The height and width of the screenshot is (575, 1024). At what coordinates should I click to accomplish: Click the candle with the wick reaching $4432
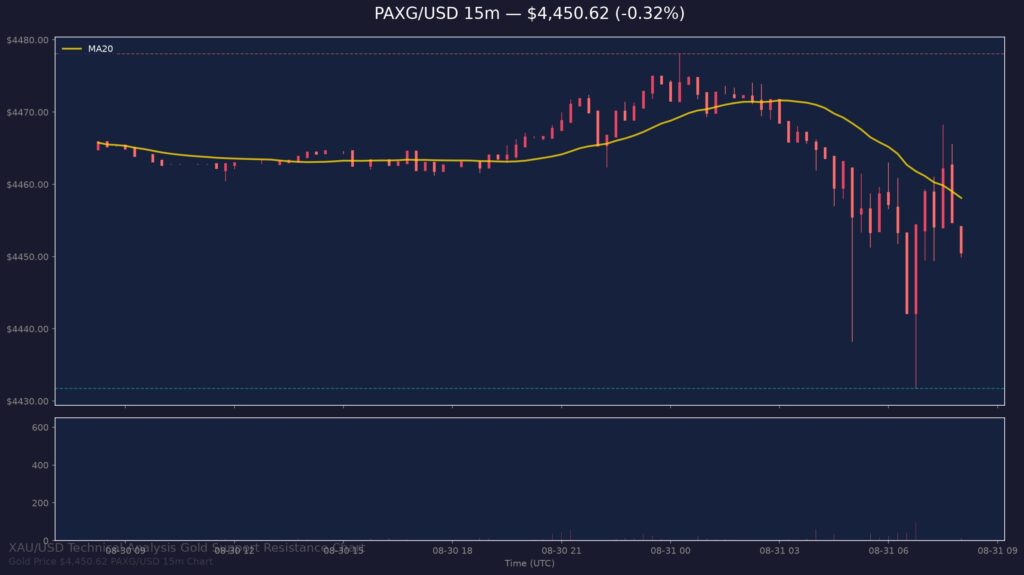(916, 307)
